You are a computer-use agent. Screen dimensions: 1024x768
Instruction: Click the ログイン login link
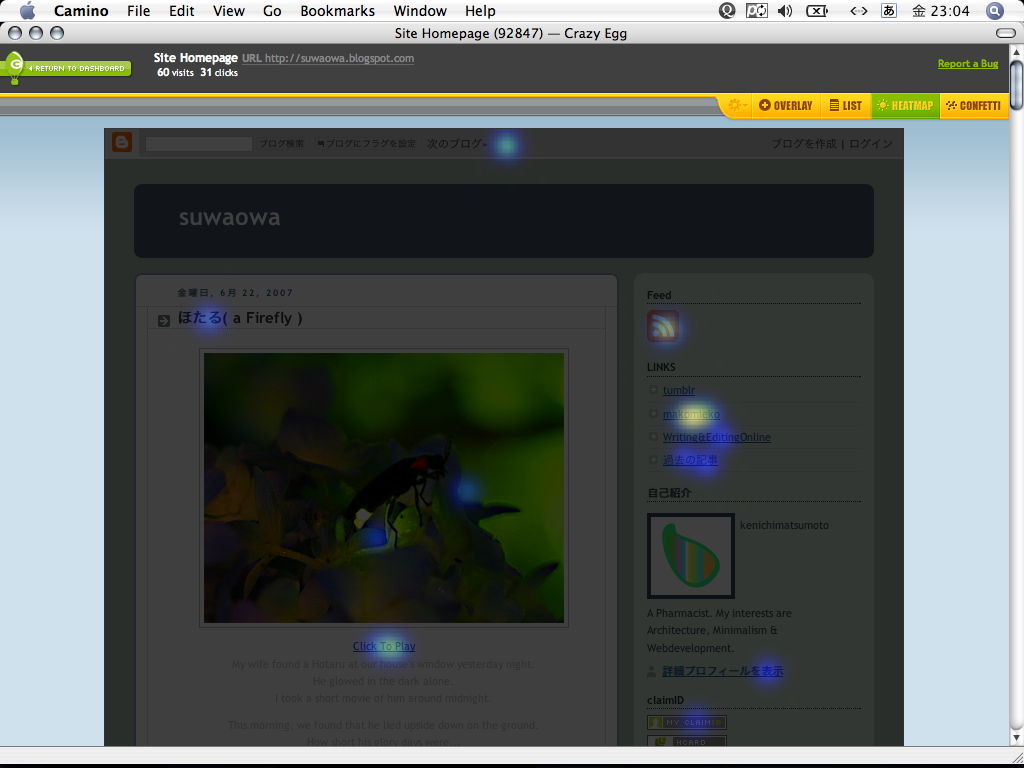coord(871,144)
